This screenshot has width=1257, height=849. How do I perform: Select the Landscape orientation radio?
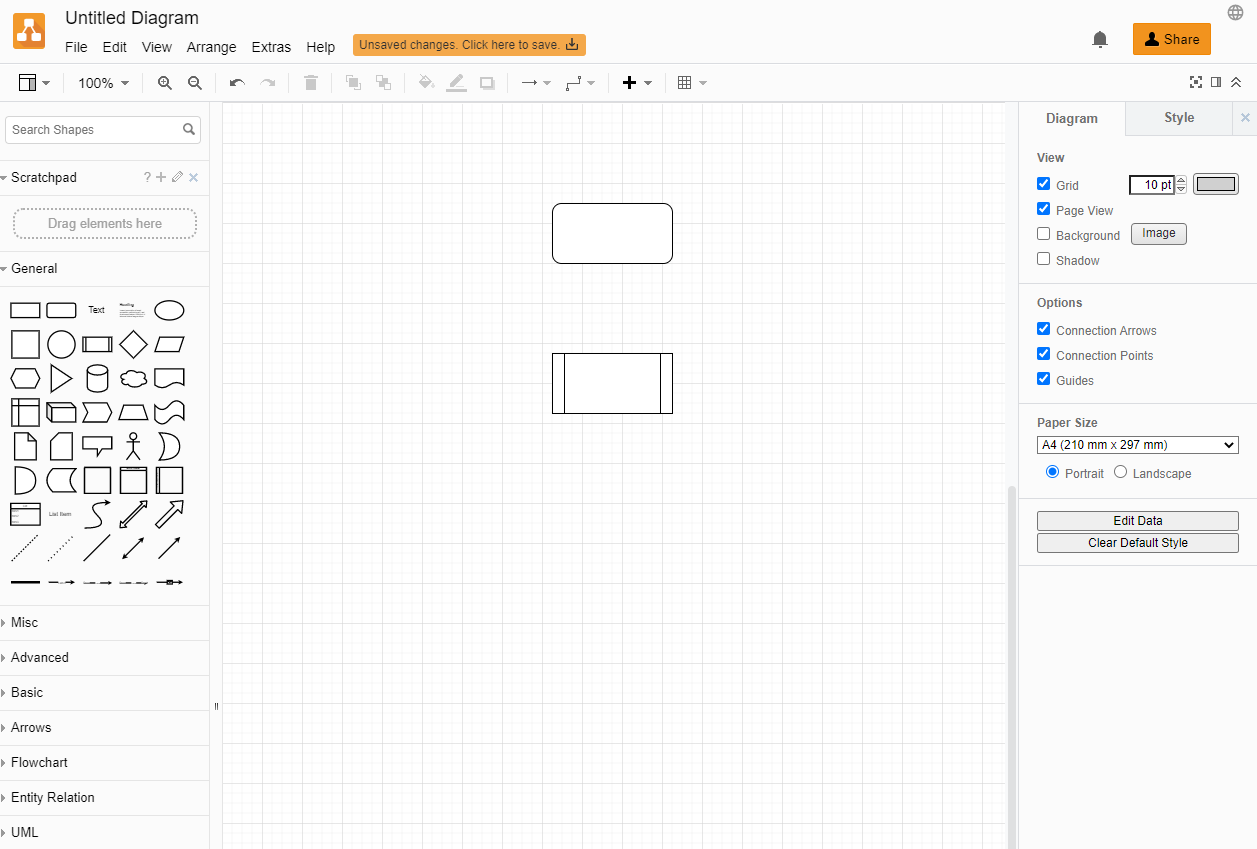tap(1120, 472)
